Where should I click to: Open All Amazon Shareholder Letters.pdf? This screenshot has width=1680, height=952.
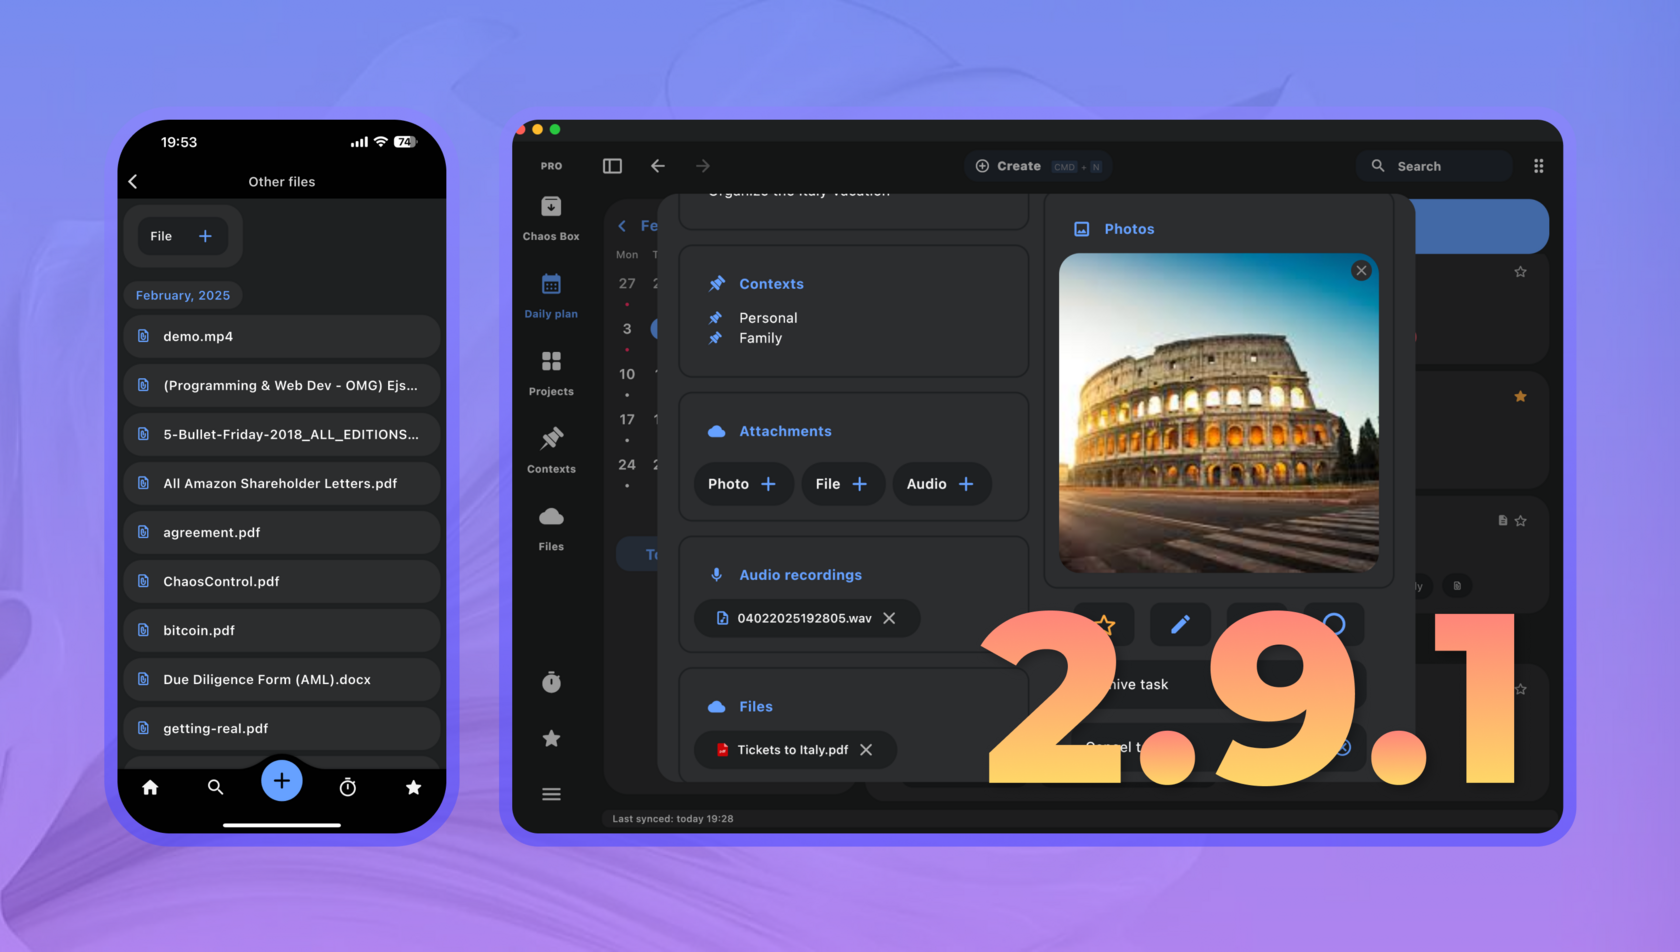pos(282,484)
